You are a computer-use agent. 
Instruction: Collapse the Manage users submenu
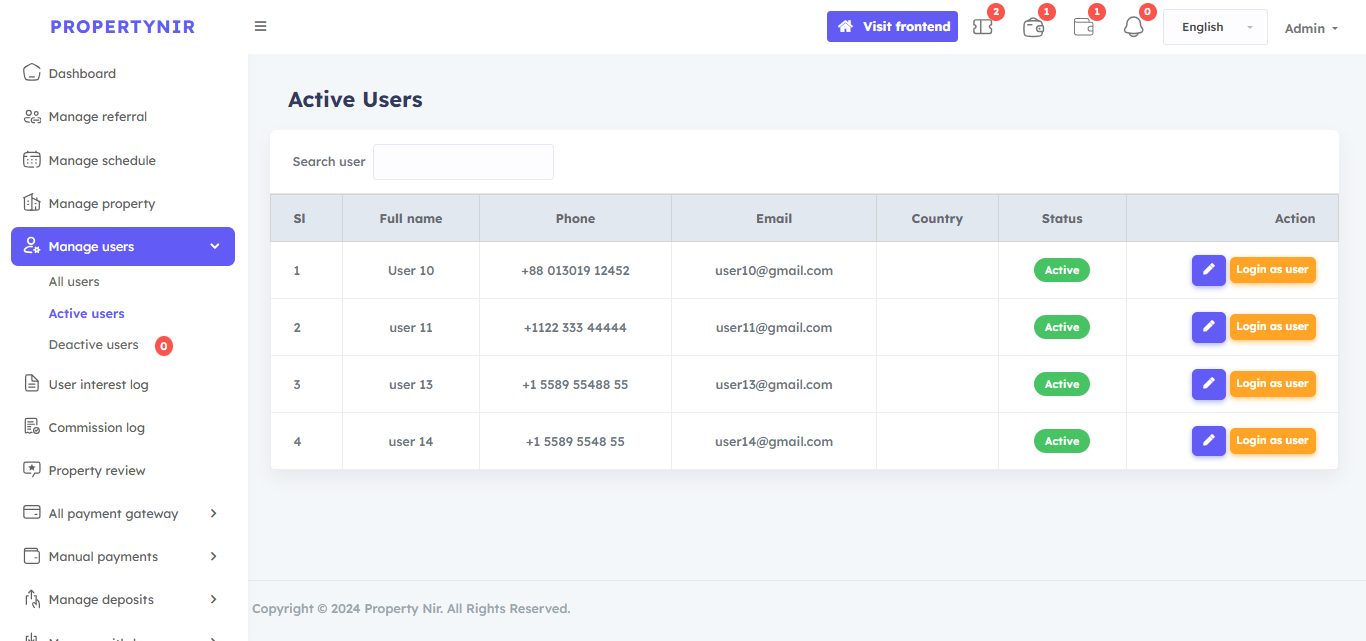point(215,247)
